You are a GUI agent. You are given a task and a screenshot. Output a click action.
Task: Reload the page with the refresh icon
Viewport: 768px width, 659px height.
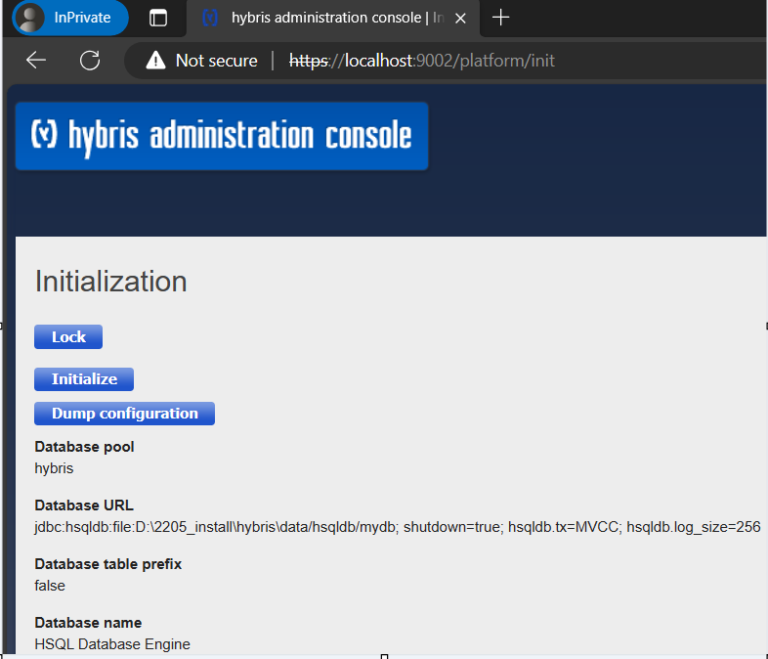pos(90,61)
